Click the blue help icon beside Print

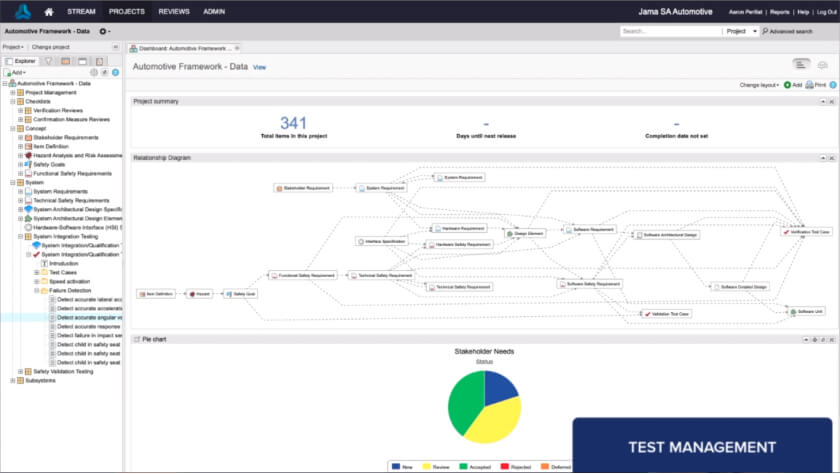click(831, 86)
